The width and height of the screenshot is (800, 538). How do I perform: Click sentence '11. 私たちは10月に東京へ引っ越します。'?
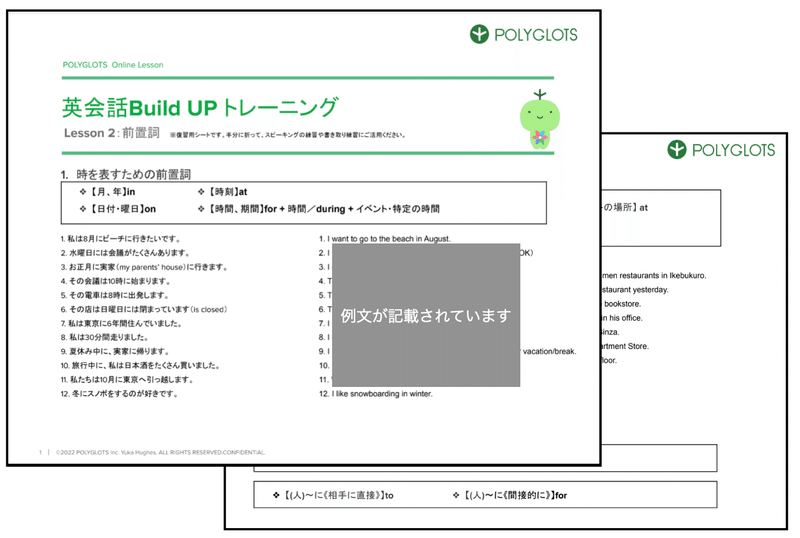point(127,379)
